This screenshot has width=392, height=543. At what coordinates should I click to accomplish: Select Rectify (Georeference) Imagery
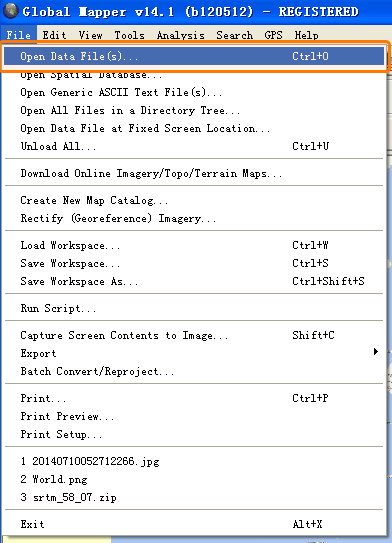[194, 219]
